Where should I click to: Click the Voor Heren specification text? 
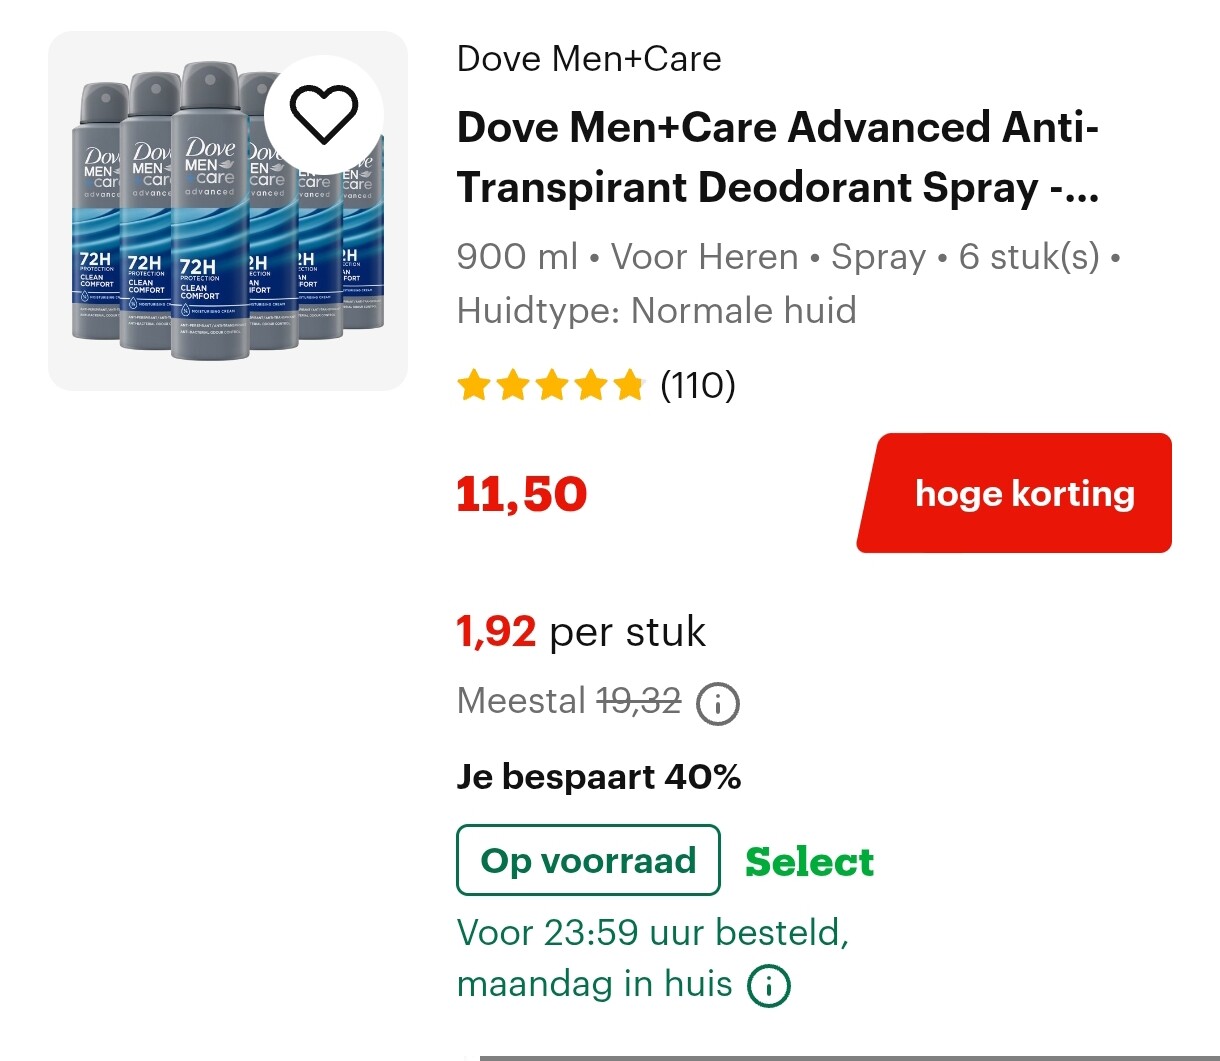coord(703,257)
